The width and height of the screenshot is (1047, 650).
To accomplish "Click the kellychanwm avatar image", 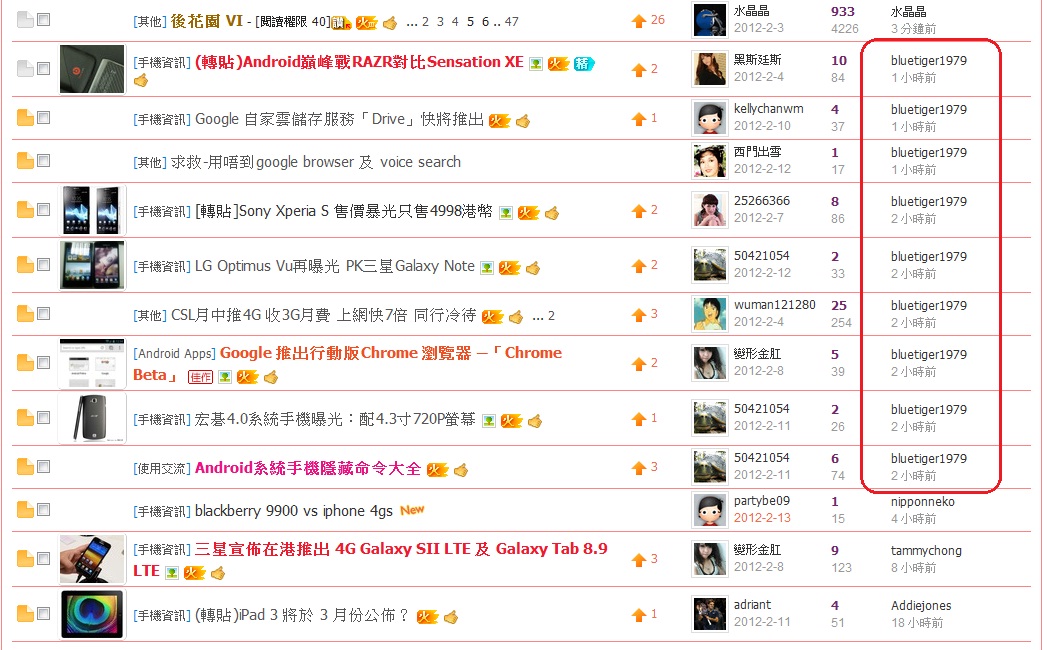I will [709, 118].
